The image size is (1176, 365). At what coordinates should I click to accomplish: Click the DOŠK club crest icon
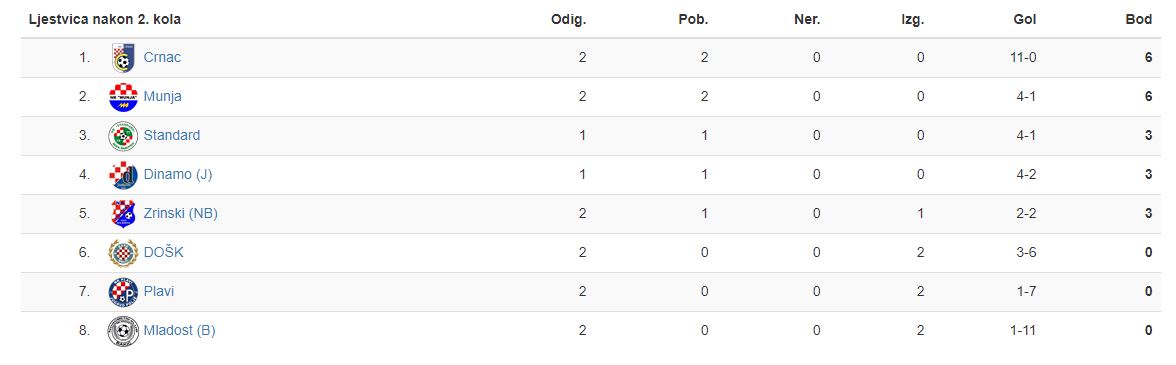(123, 253)
